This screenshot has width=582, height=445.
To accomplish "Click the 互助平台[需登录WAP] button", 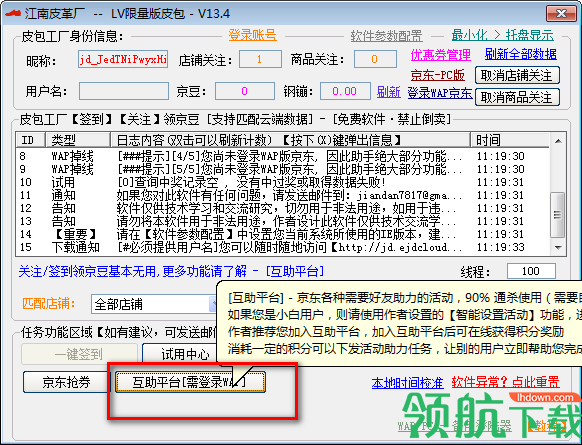I will 190,382.
